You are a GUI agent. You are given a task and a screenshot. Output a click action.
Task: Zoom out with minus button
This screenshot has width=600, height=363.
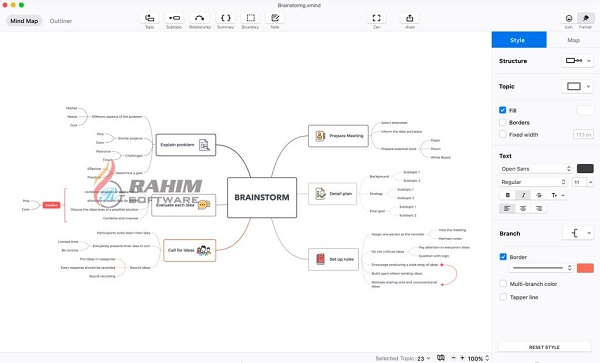pos(453,358)
